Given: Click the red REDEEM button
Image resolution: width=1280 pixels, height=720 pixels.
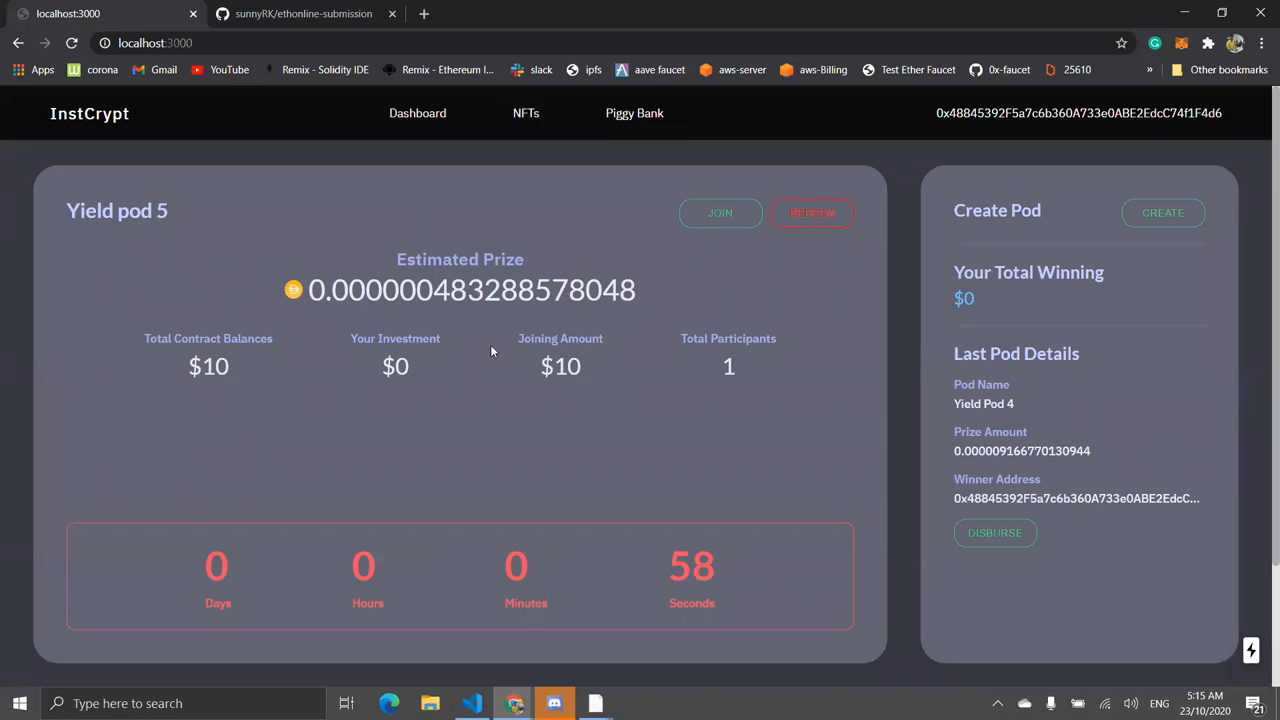Looking at the screenshot, I should point(812,213).
